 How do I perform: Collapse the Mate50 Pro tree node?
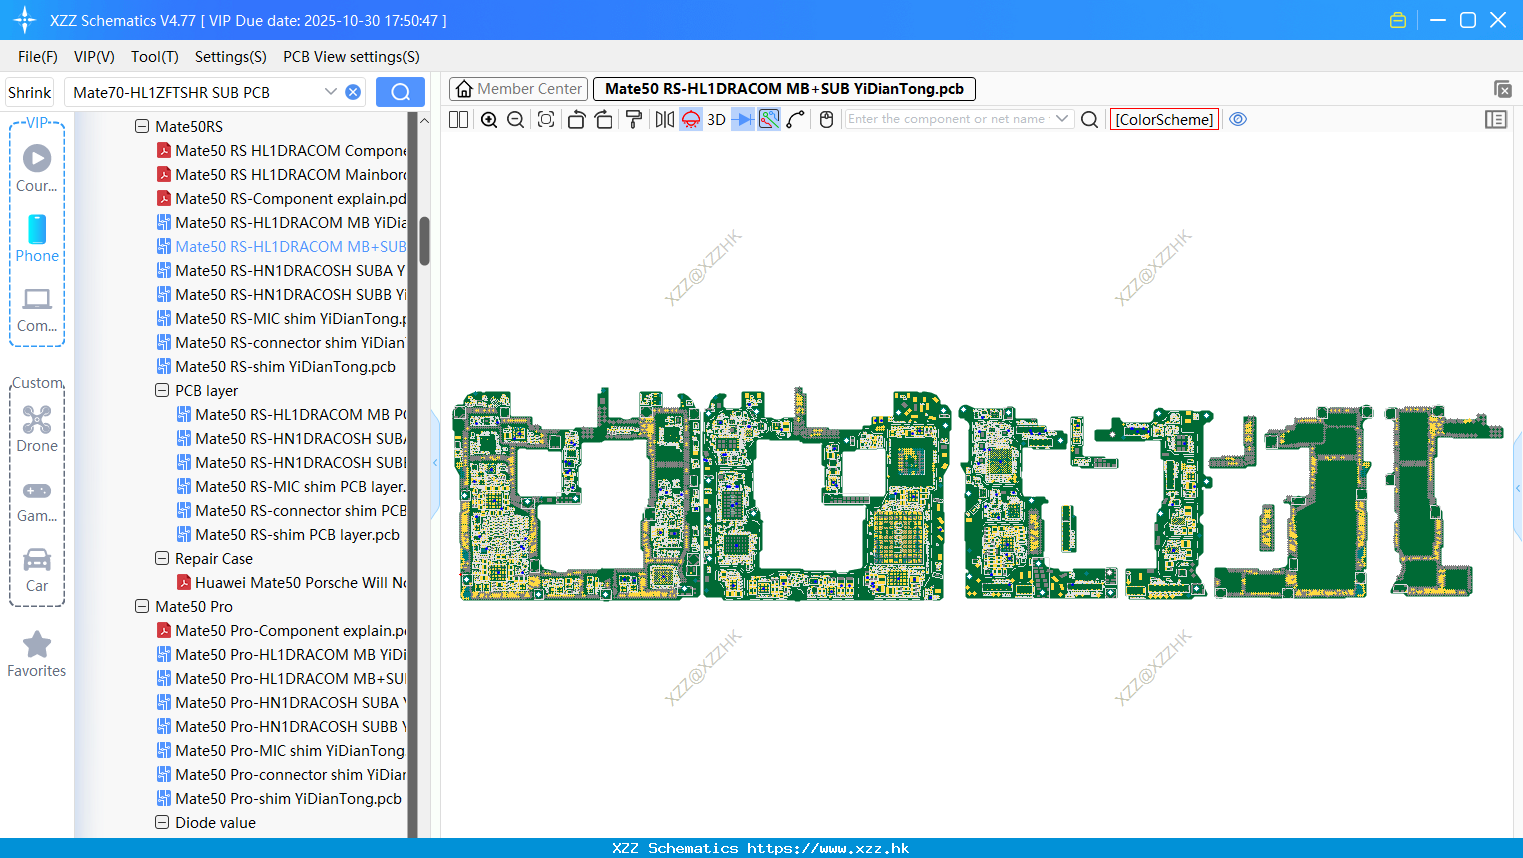point(142,607)
